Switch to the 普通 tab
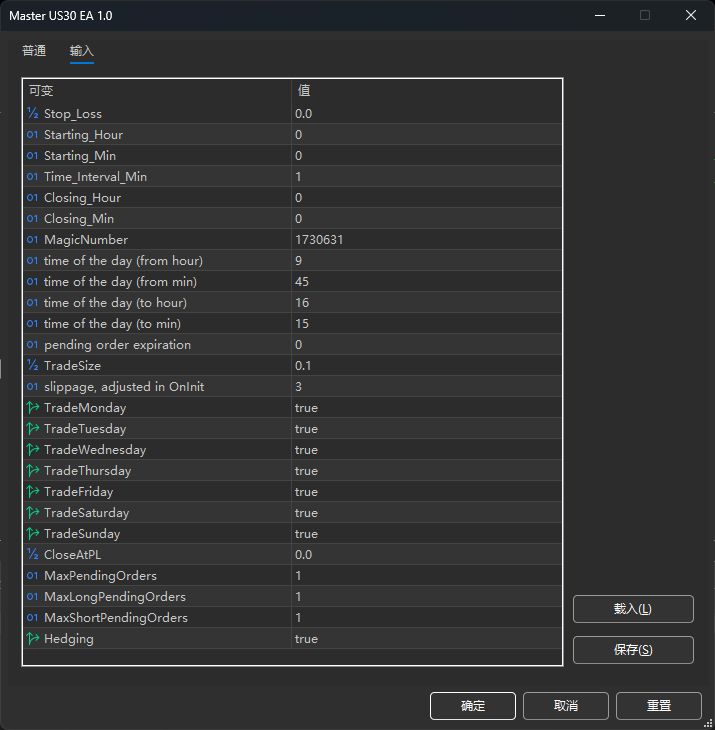Viewport: 715px width, 730px height. tap(34, 51)
